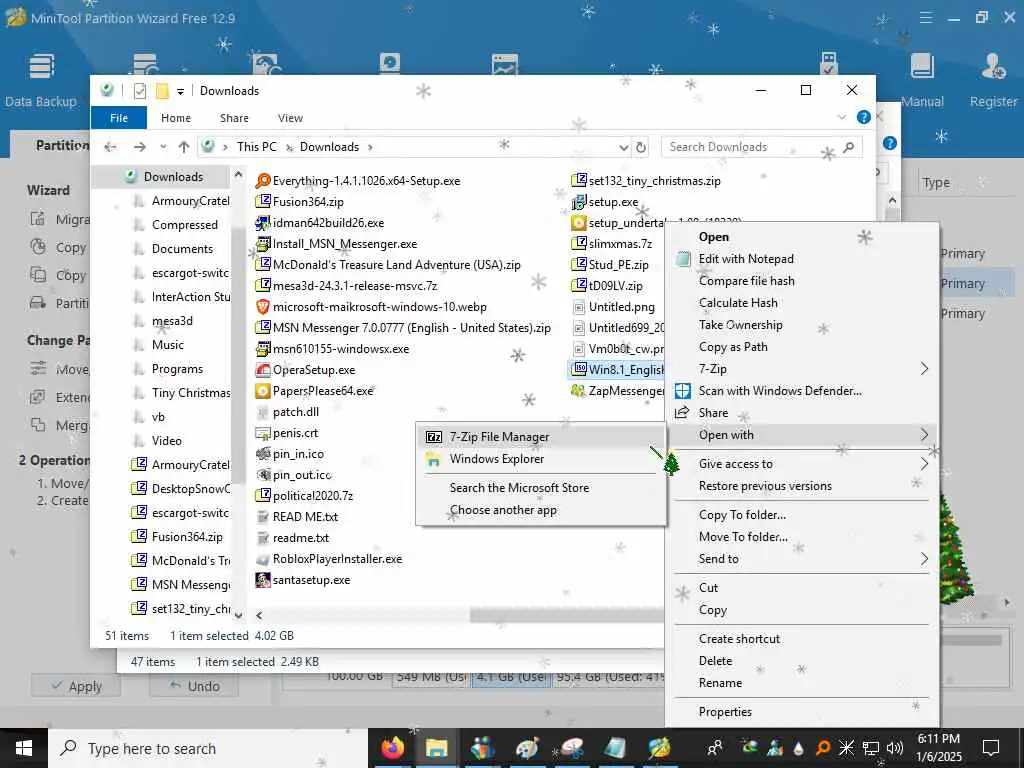Viewport: 1024px width, 768px height.
Task: Switch to the Share ribbon tab
Action: coord(234,118)
